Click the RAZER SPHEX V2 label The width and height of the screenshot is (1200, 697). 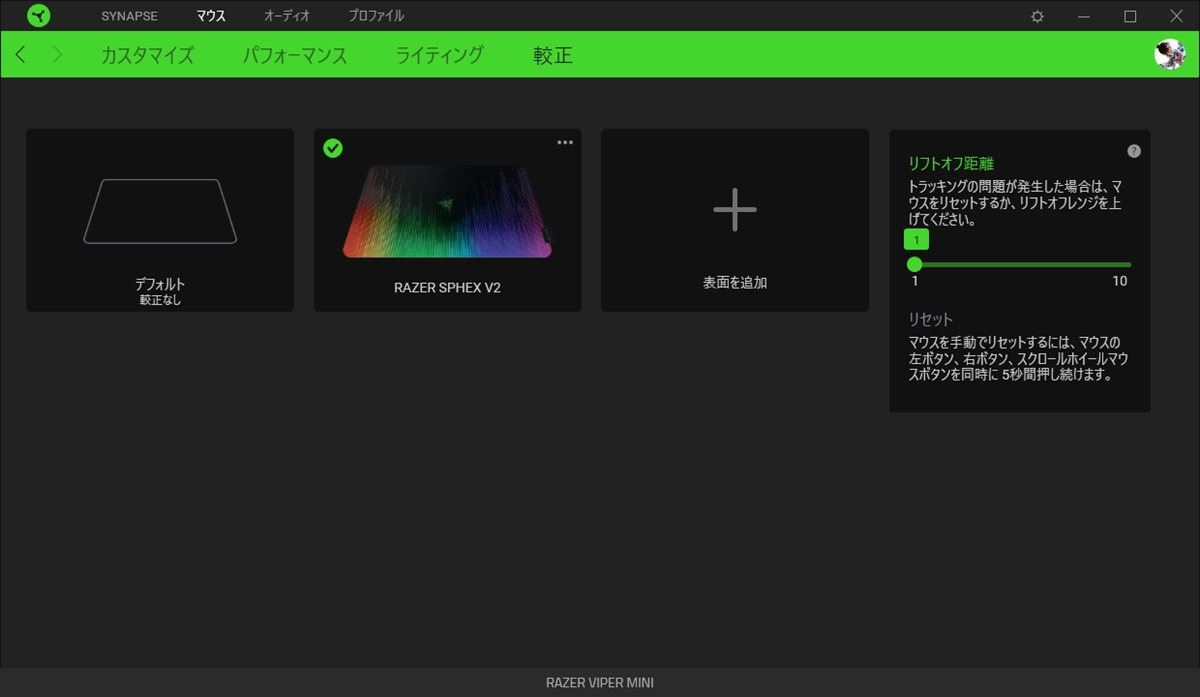pos(447,288)
